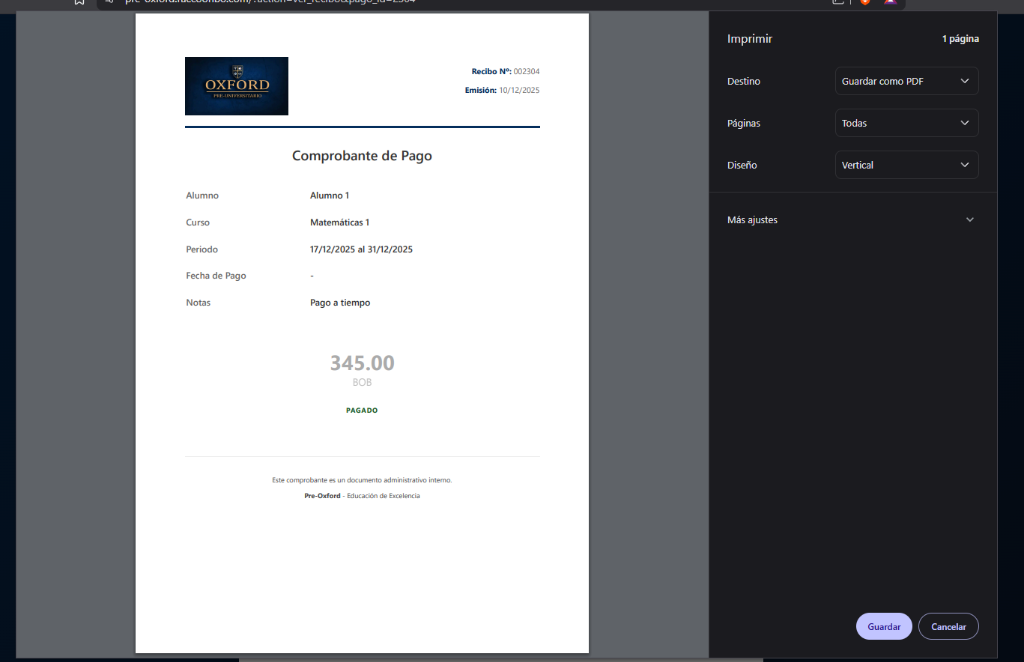Click the Brave shield icon in the address bar

[864, 2]
